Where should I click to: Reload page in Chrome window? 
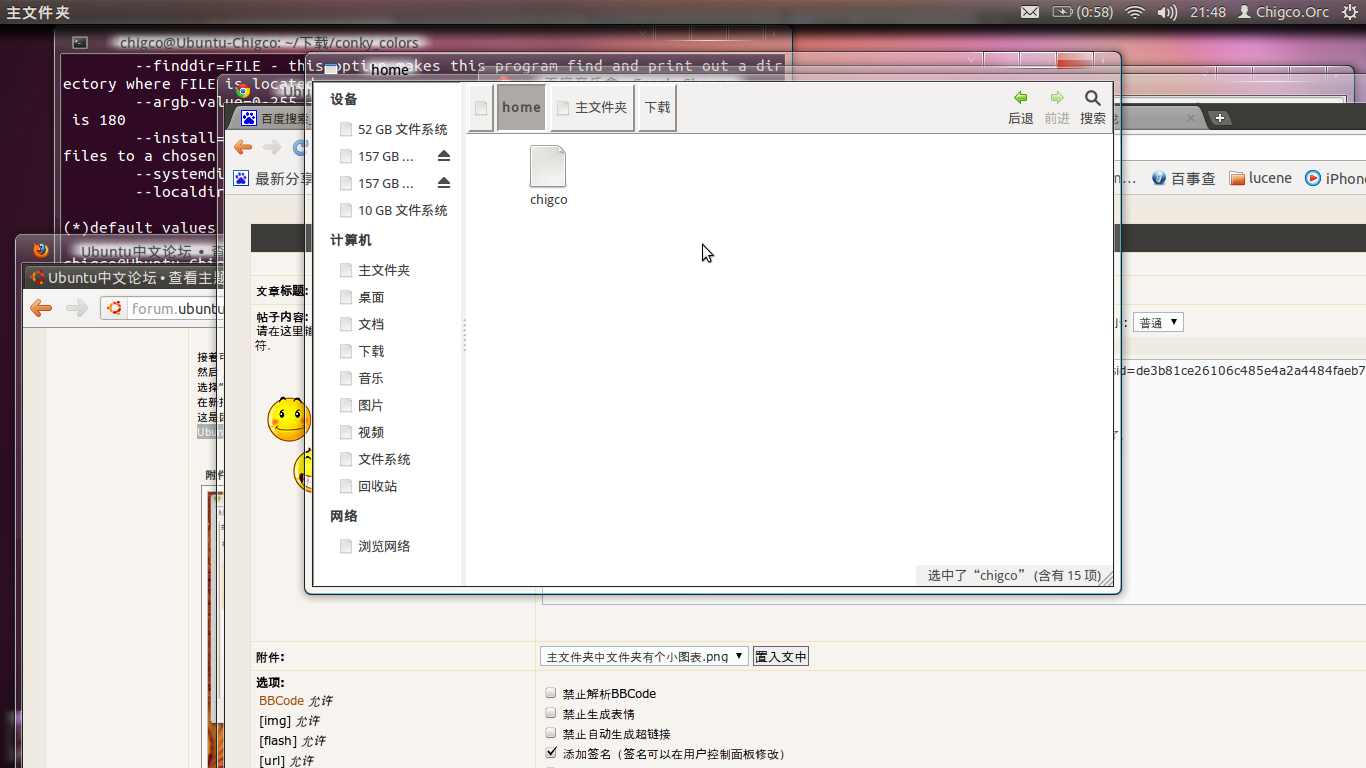300,147
